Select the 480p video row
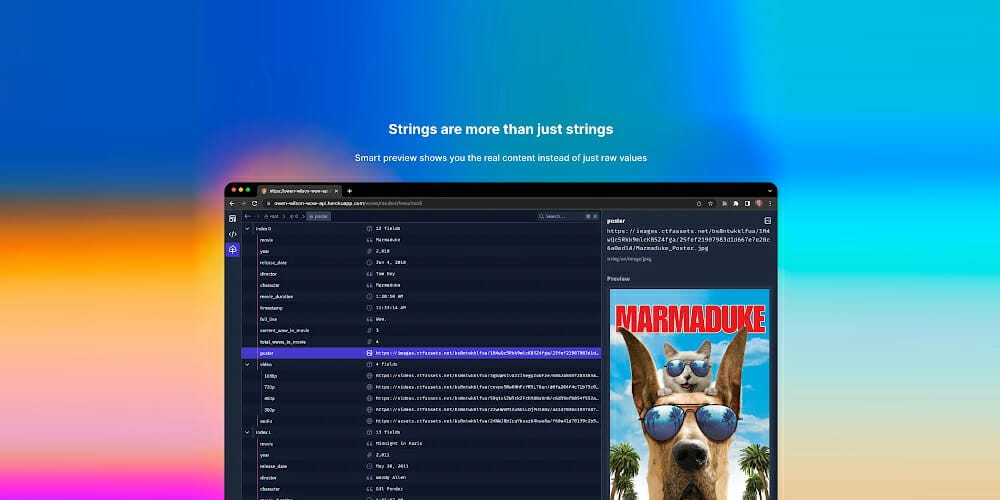Screen dimensions: 1000x500 point(422,398)
